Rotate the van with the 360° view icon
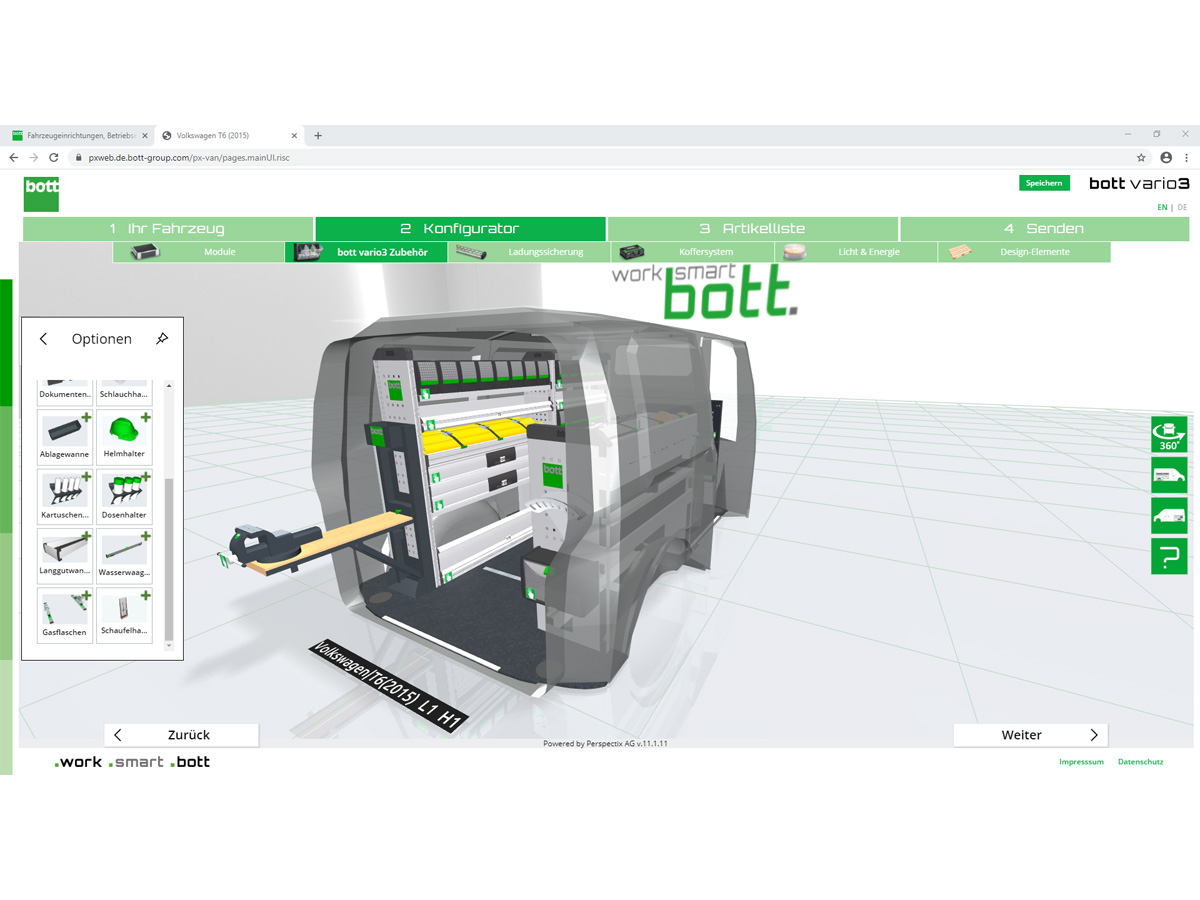 [x=1169, y=434]
